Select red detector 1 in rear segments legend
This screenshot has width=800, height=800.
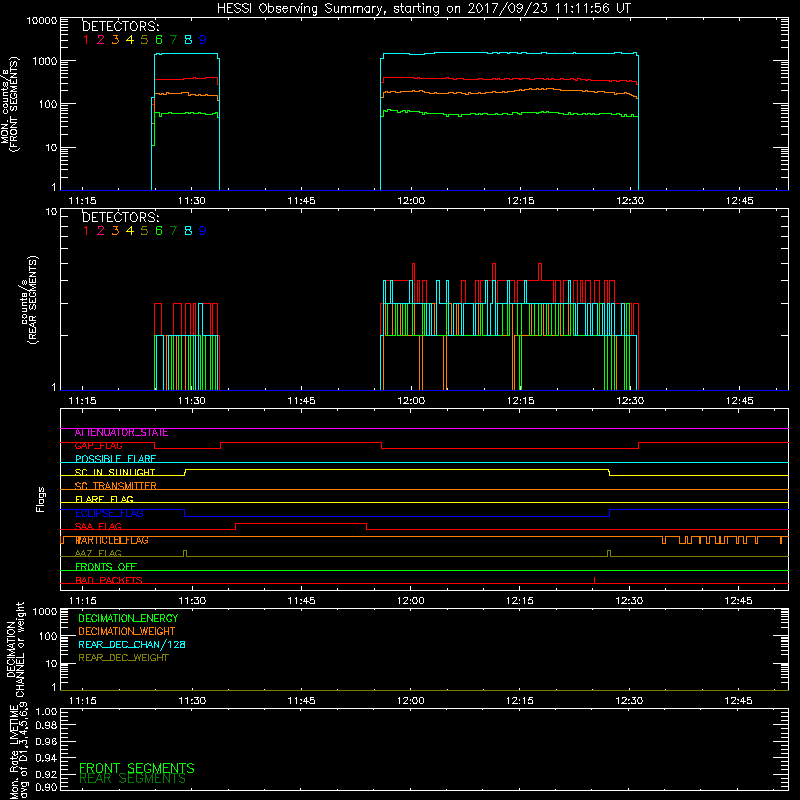click(86, 231)
